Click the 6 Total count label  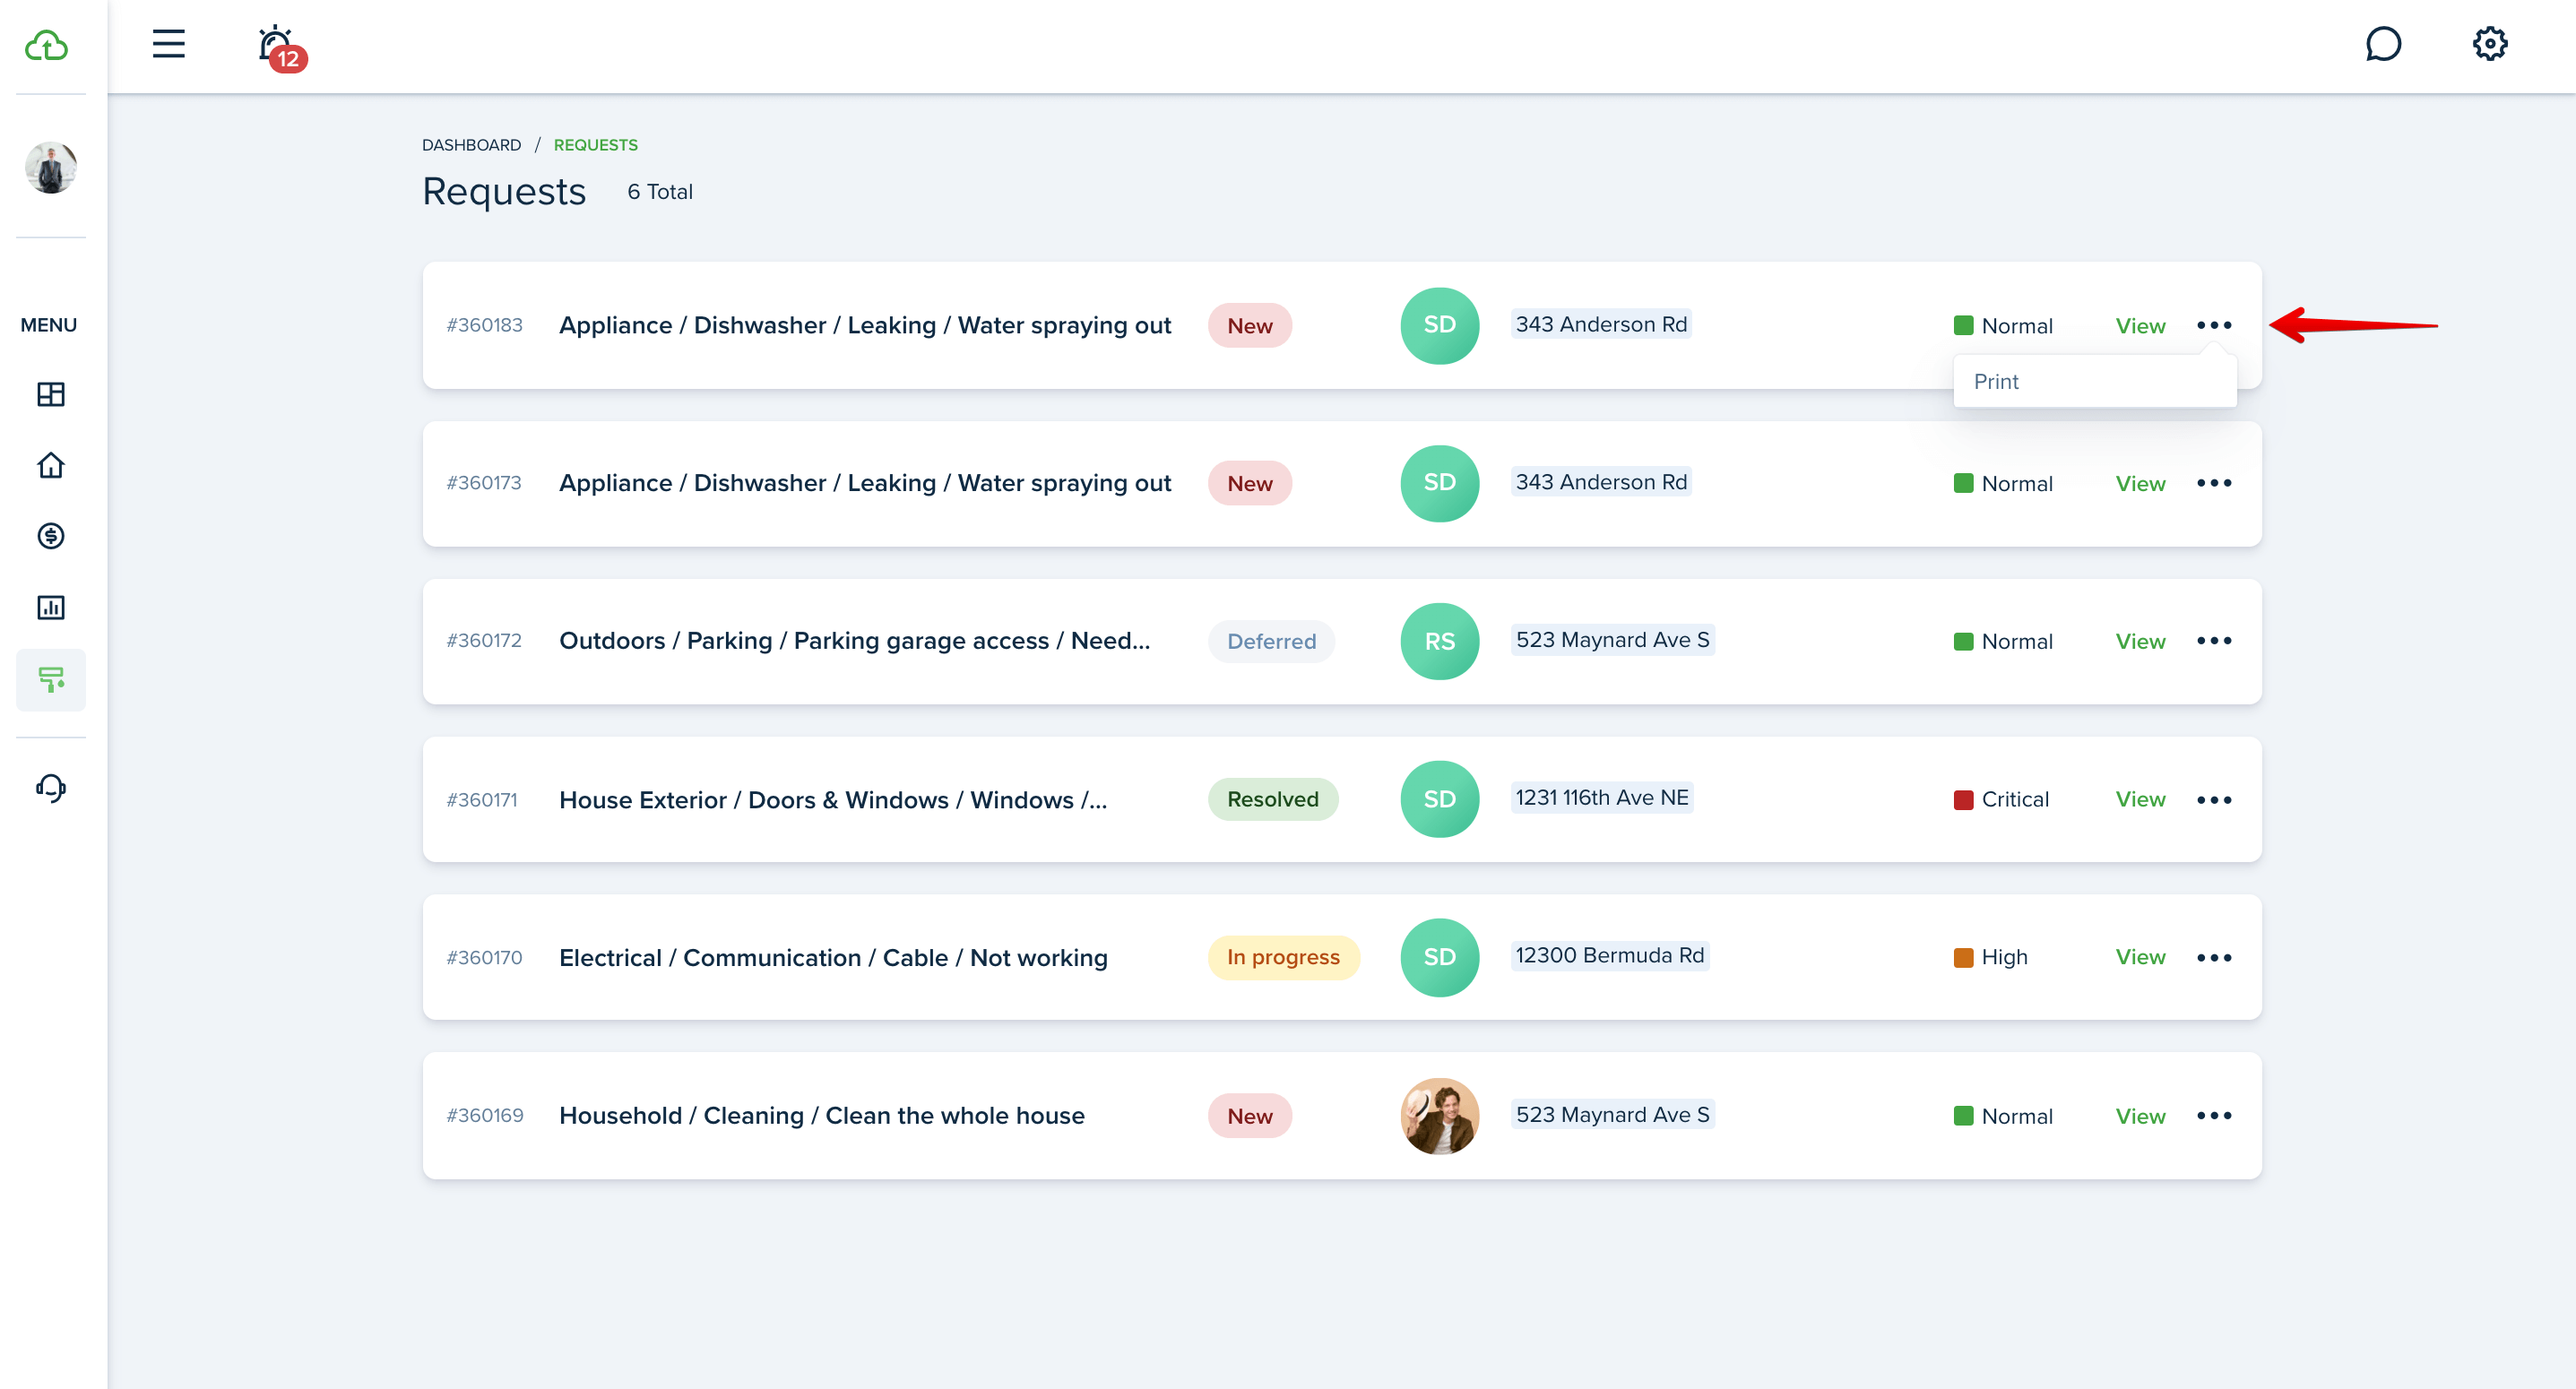click(660, 192)
